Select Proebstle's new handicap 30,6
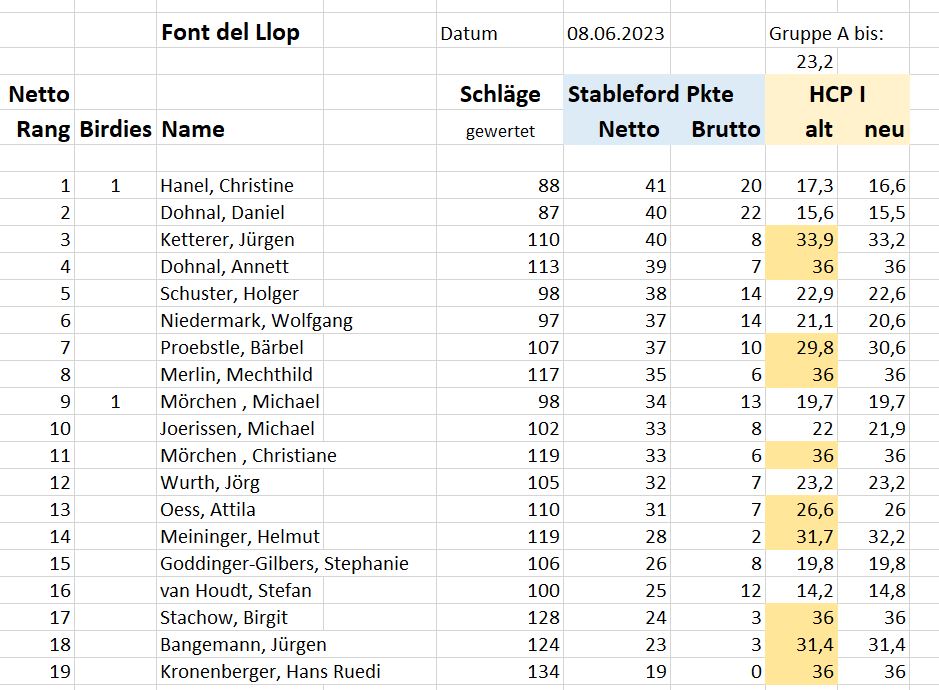Screen dimensions: 939x690 [887, 347]
